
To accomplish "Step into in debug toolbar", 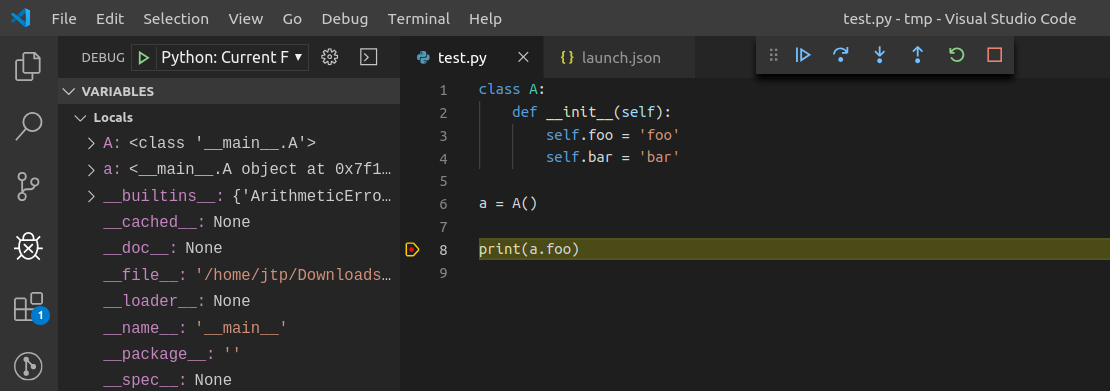I will 879,55.
